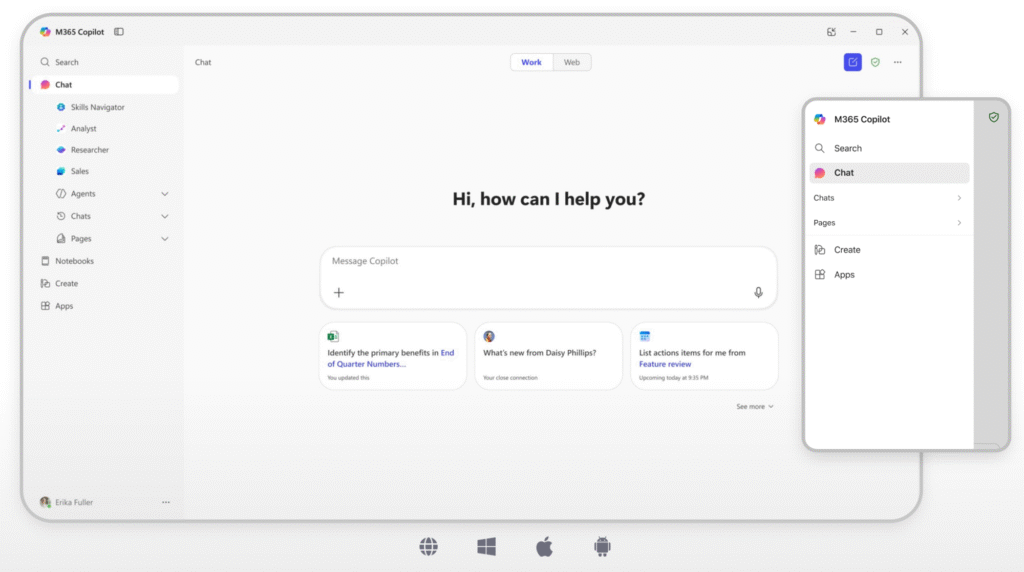Switch to the Work tab
The height and width of the screenshot is (572, 1024).
532,62
